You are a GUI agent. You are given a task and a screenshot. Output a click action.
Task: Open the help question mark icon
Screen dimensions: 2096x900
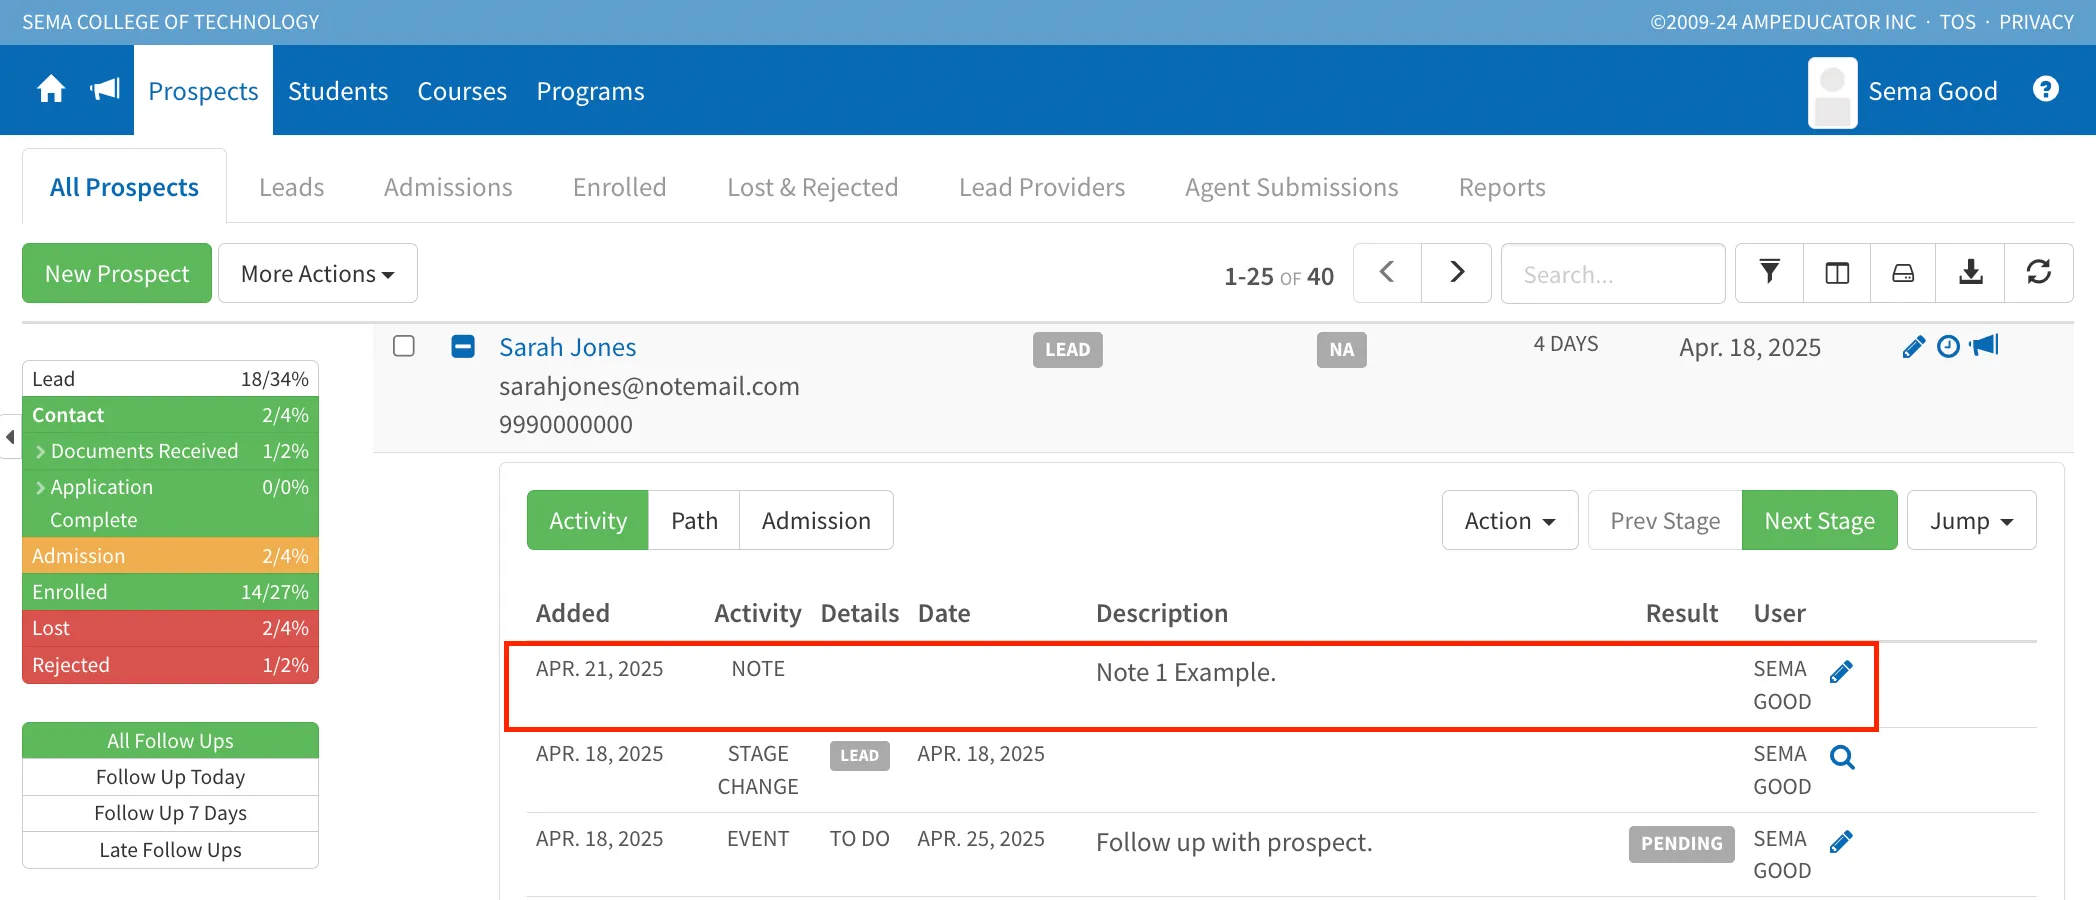point(2046,90)
